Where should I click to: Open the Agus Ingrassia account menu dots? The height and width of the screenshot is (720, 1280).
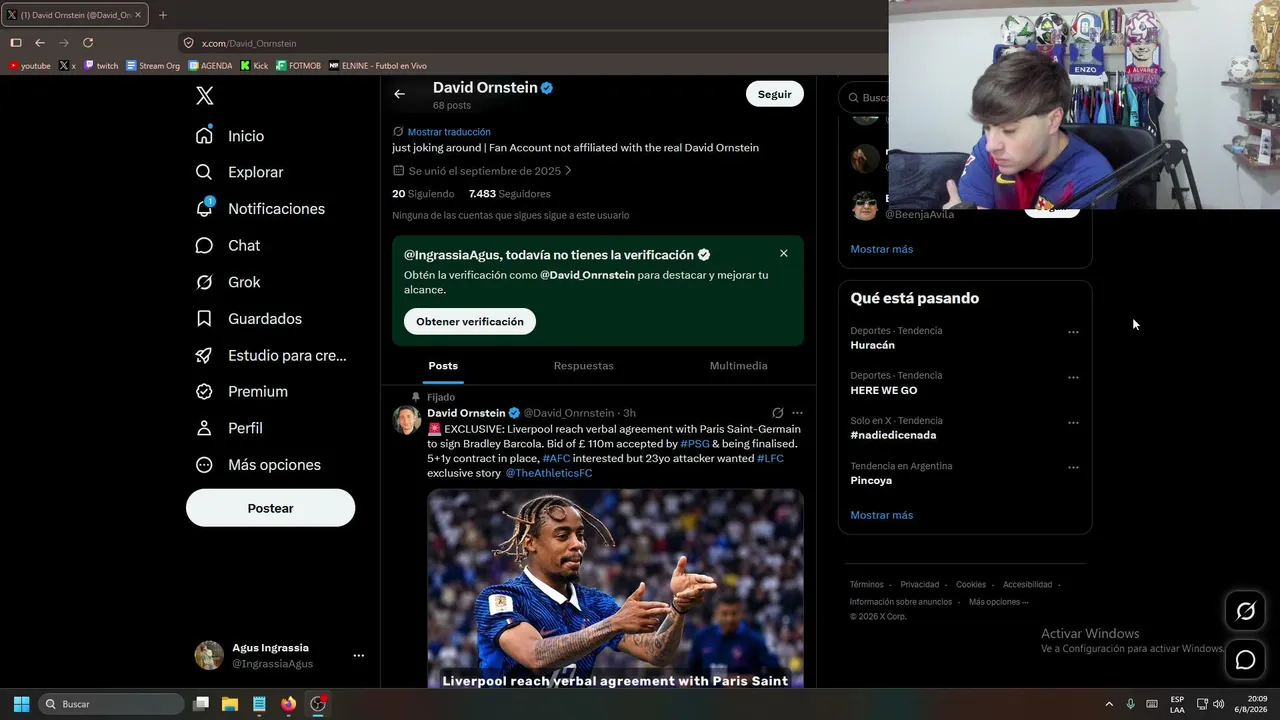tap(358, 656)
